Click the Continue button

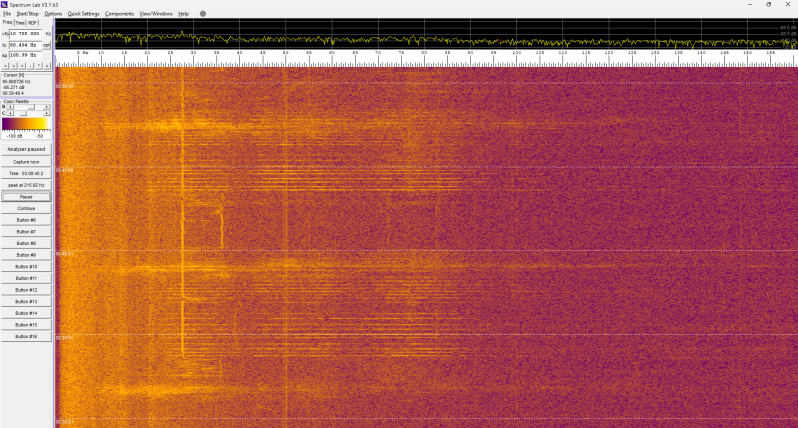point(26,208)
